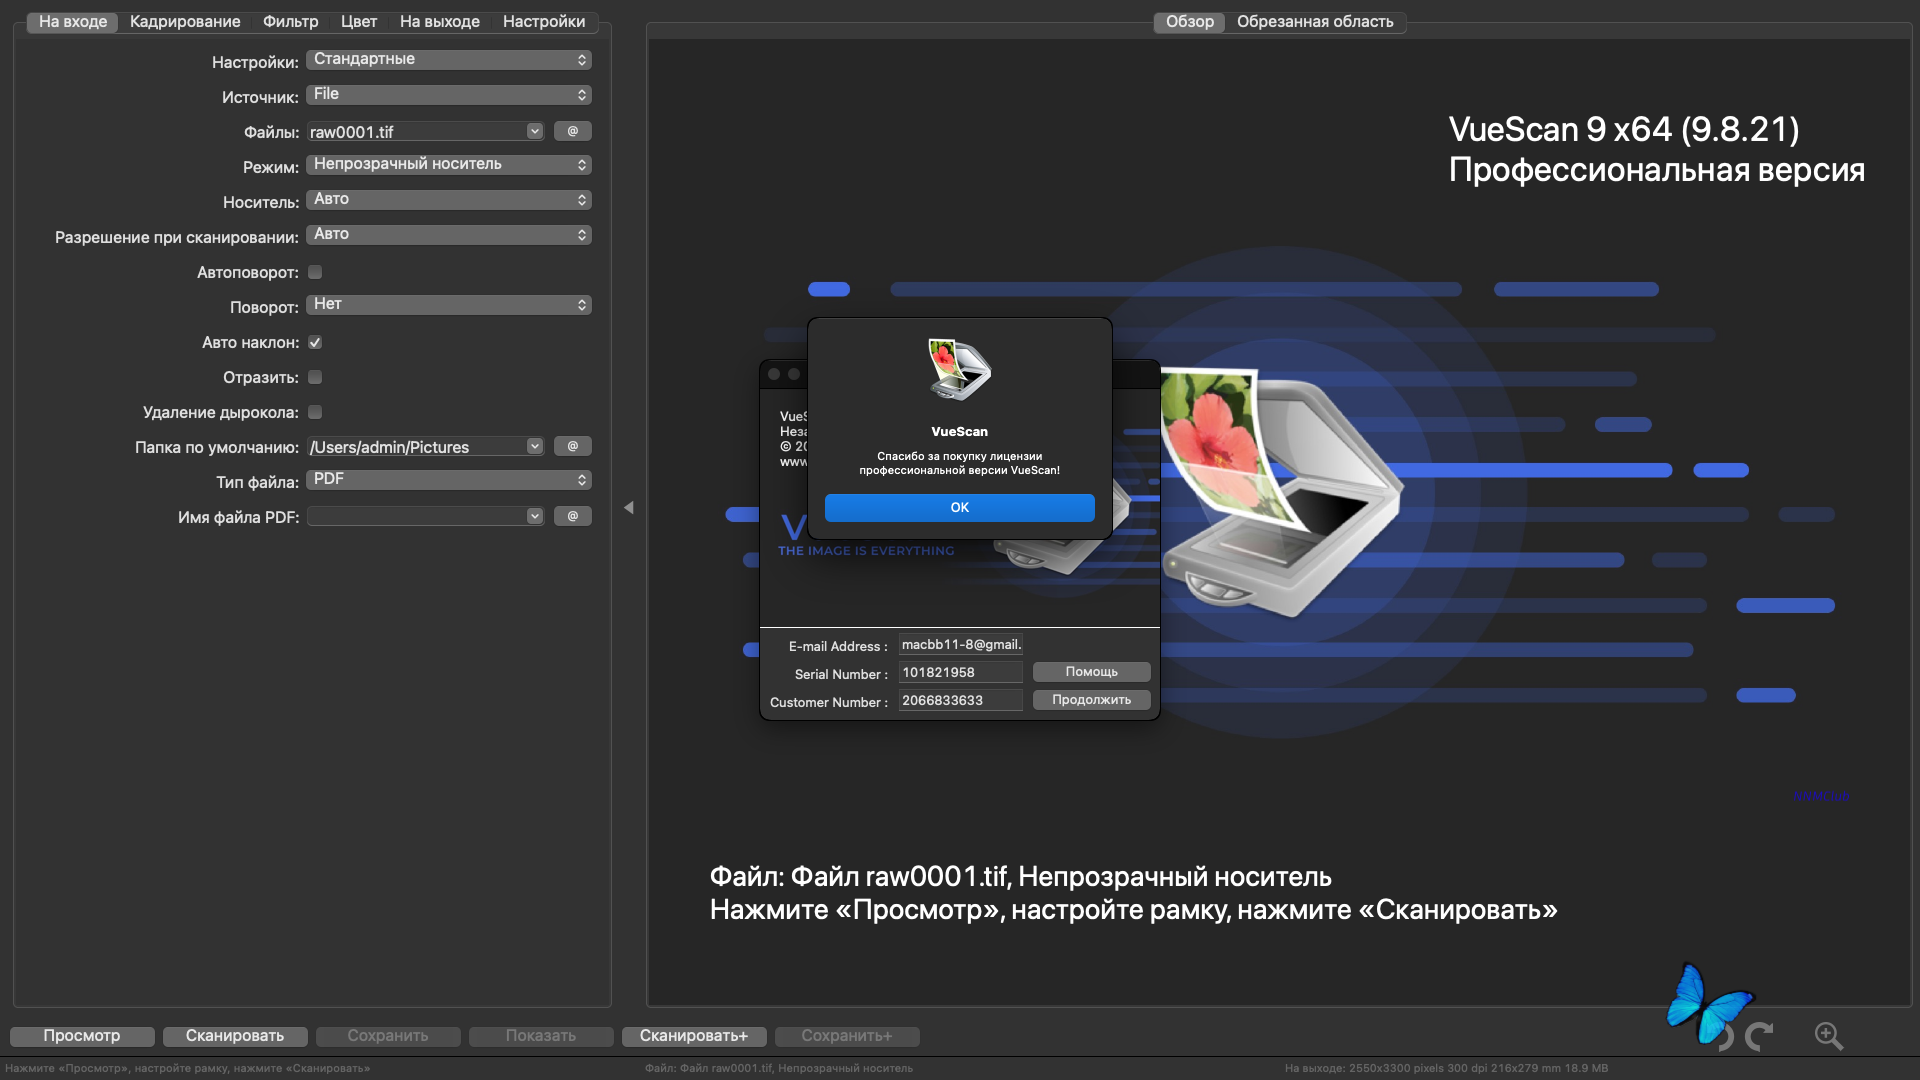This screenshot has width=1920, height=1080.
Task: Click the @ button beside Имя файла PDF
Action: [573, 516]
